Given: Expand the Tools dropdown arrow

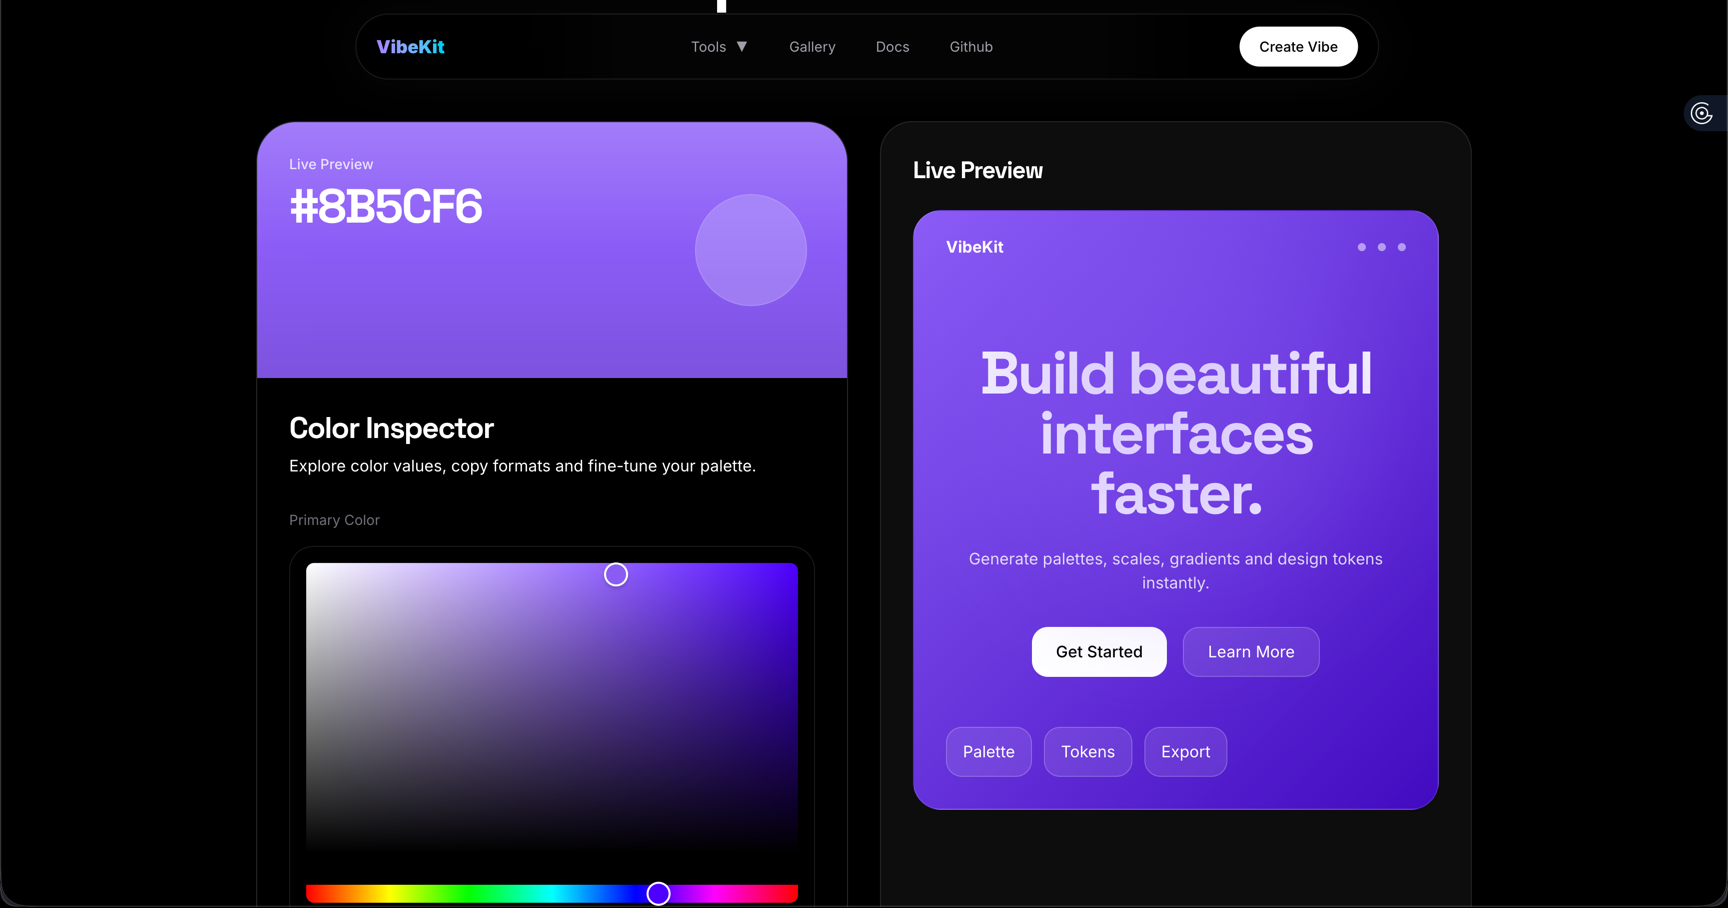Looking at the screenshot, I should click(742, 47).
